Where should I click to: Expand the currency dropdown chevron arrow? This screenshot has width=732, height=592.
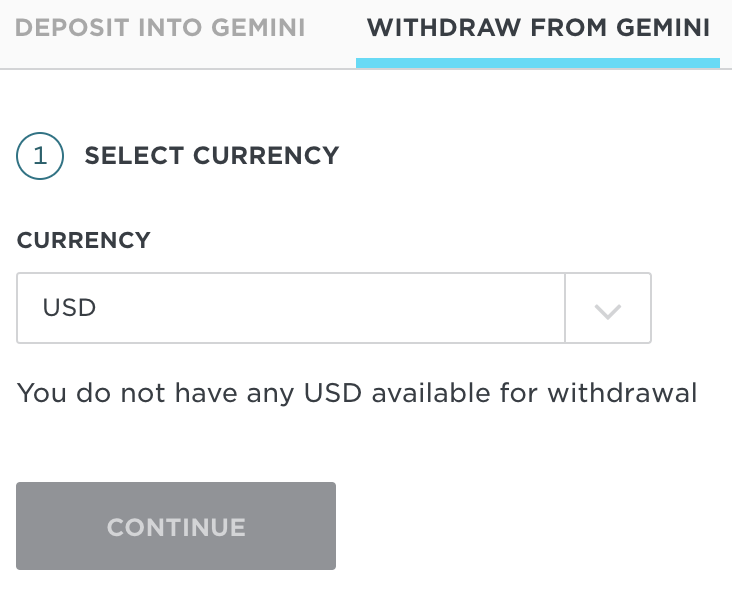coord(608,309)
